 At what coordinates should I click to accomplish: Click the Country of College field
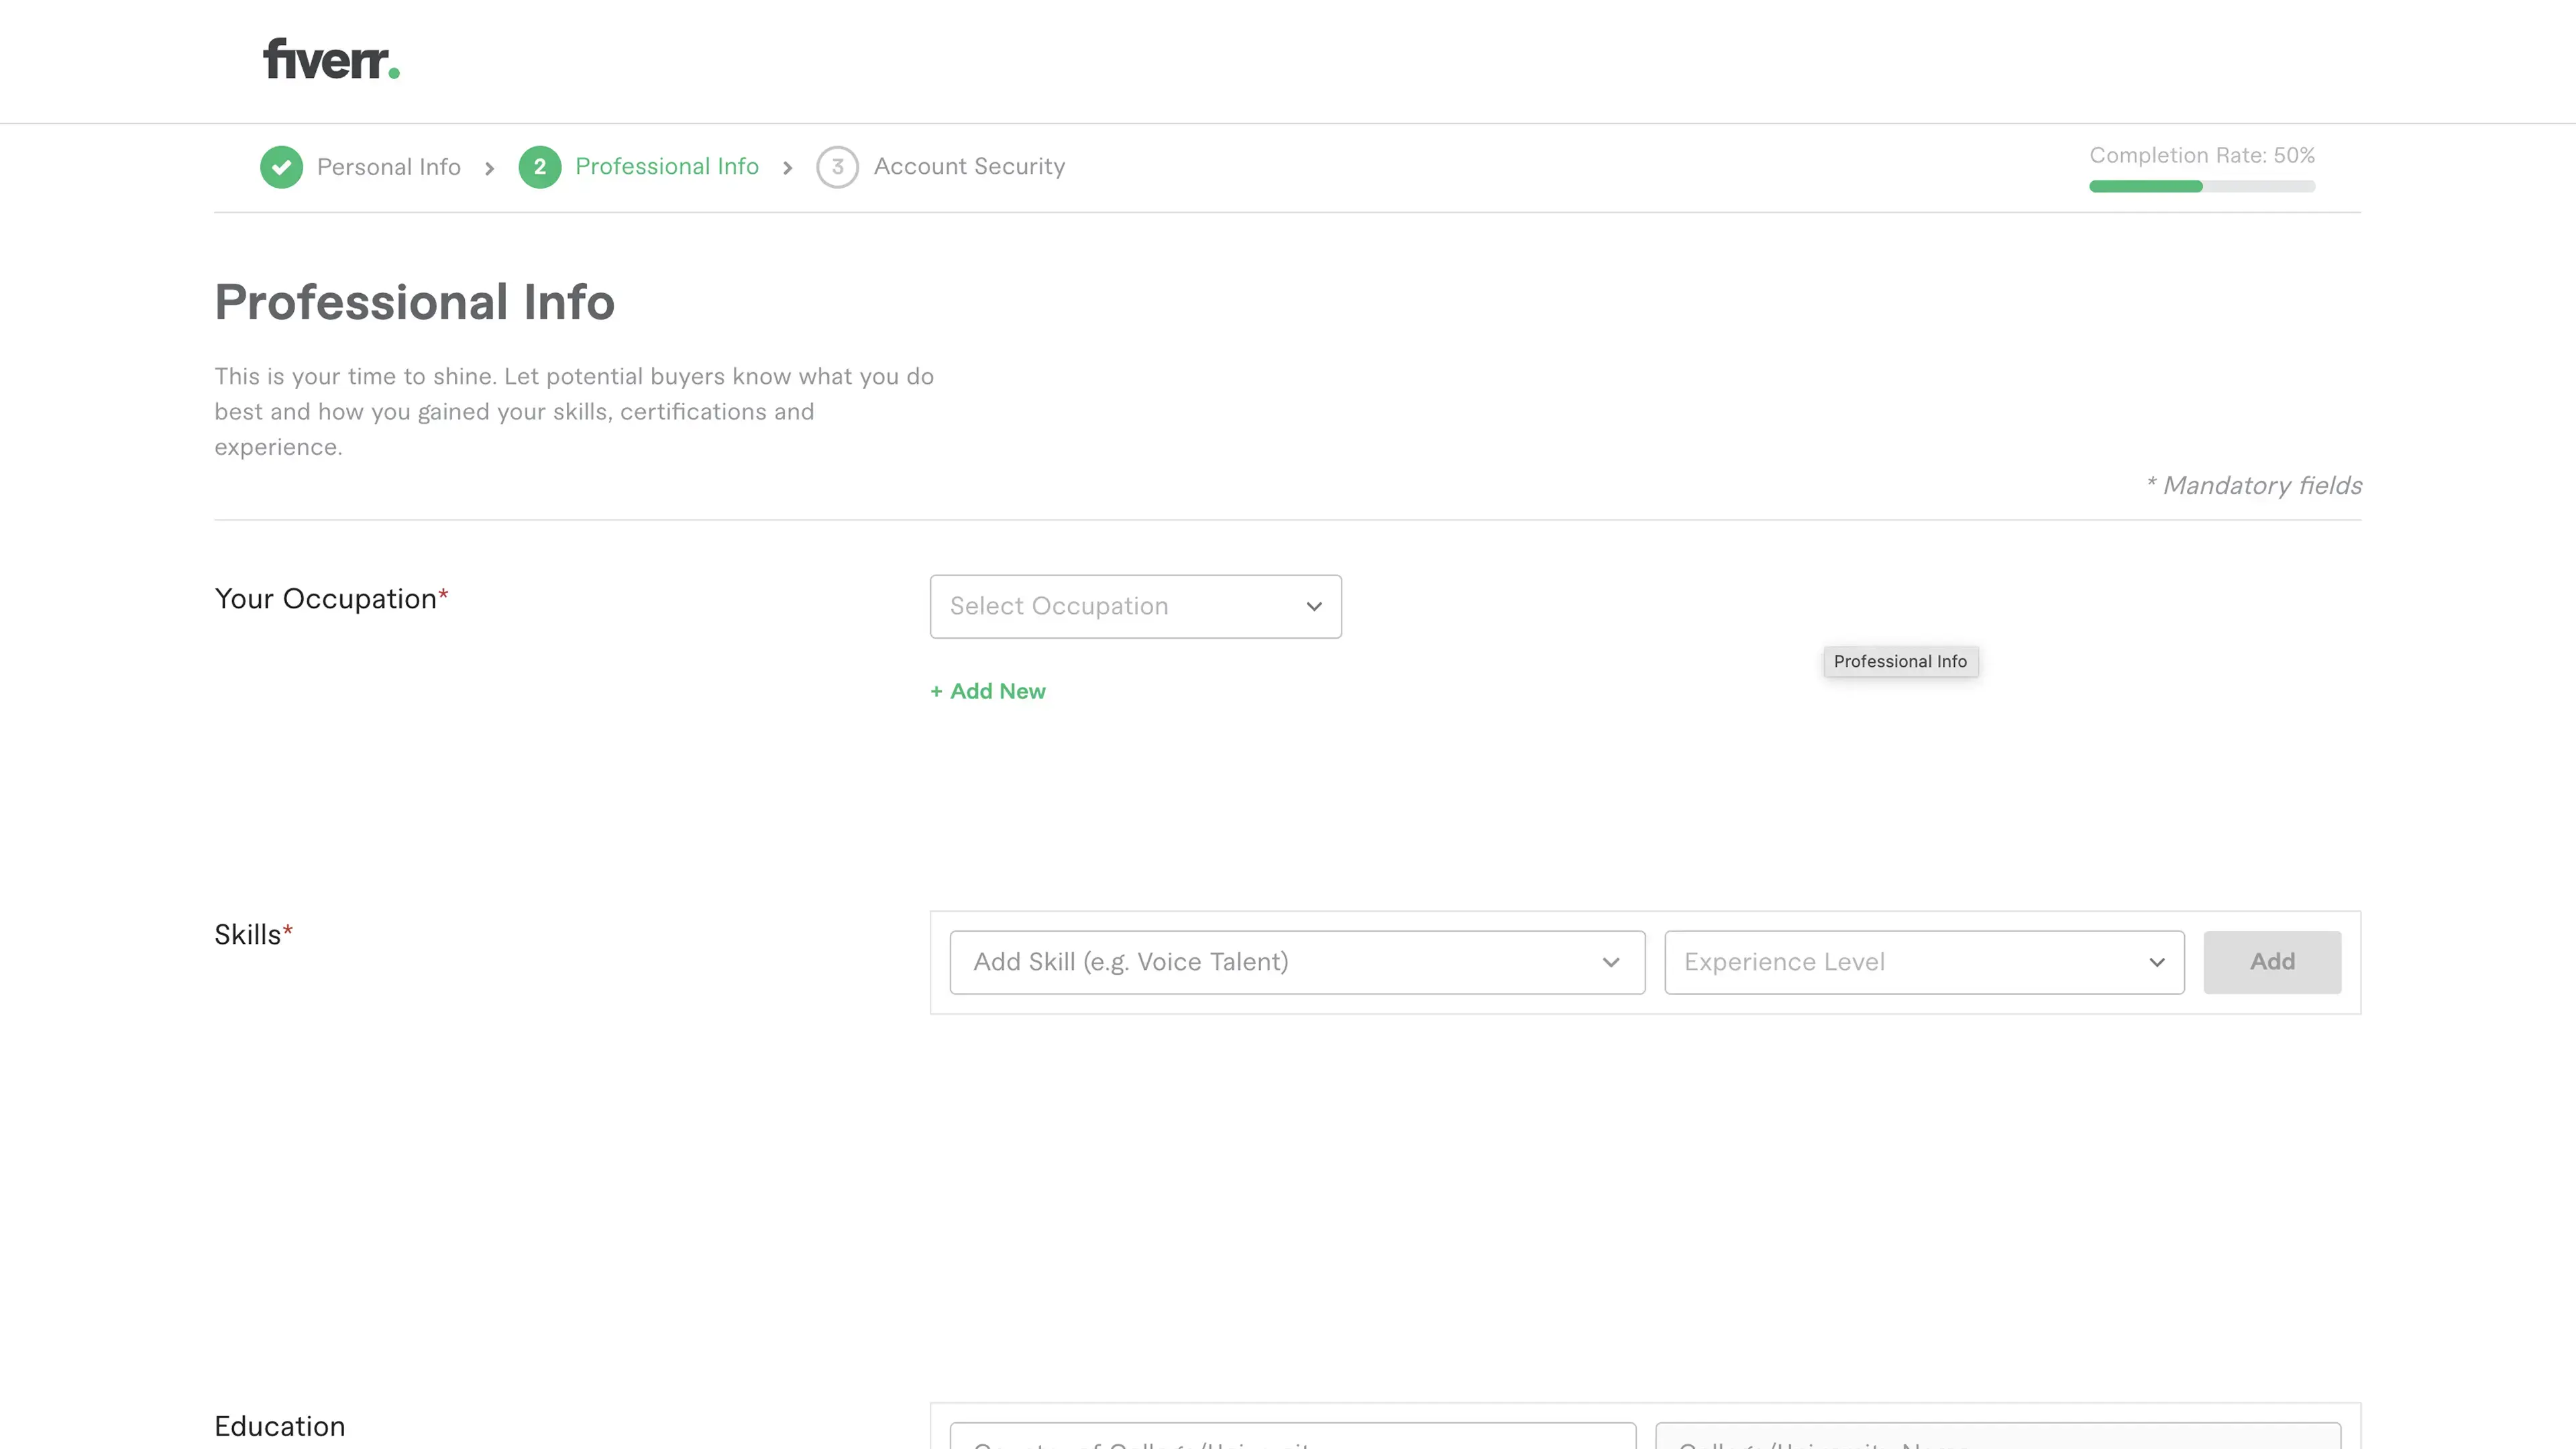point(1292,1437)
